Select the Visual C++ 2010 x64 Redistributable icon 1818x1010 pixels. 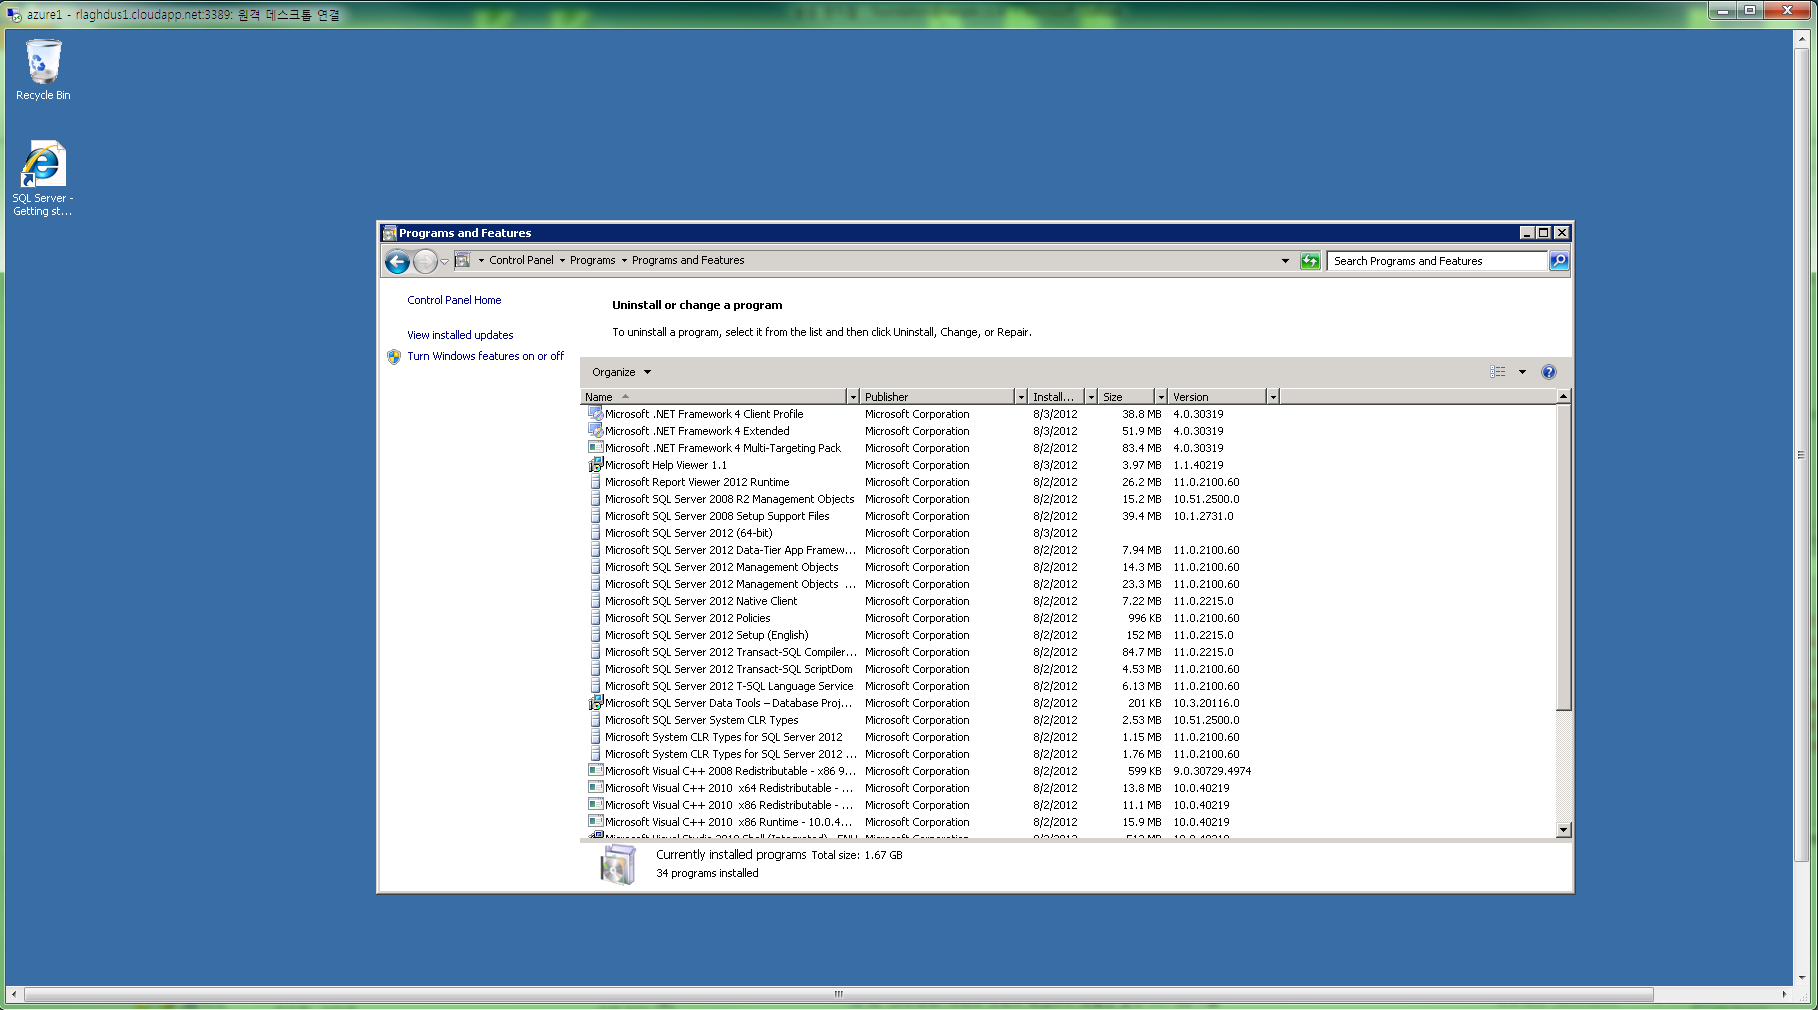(x=595, y=788)
